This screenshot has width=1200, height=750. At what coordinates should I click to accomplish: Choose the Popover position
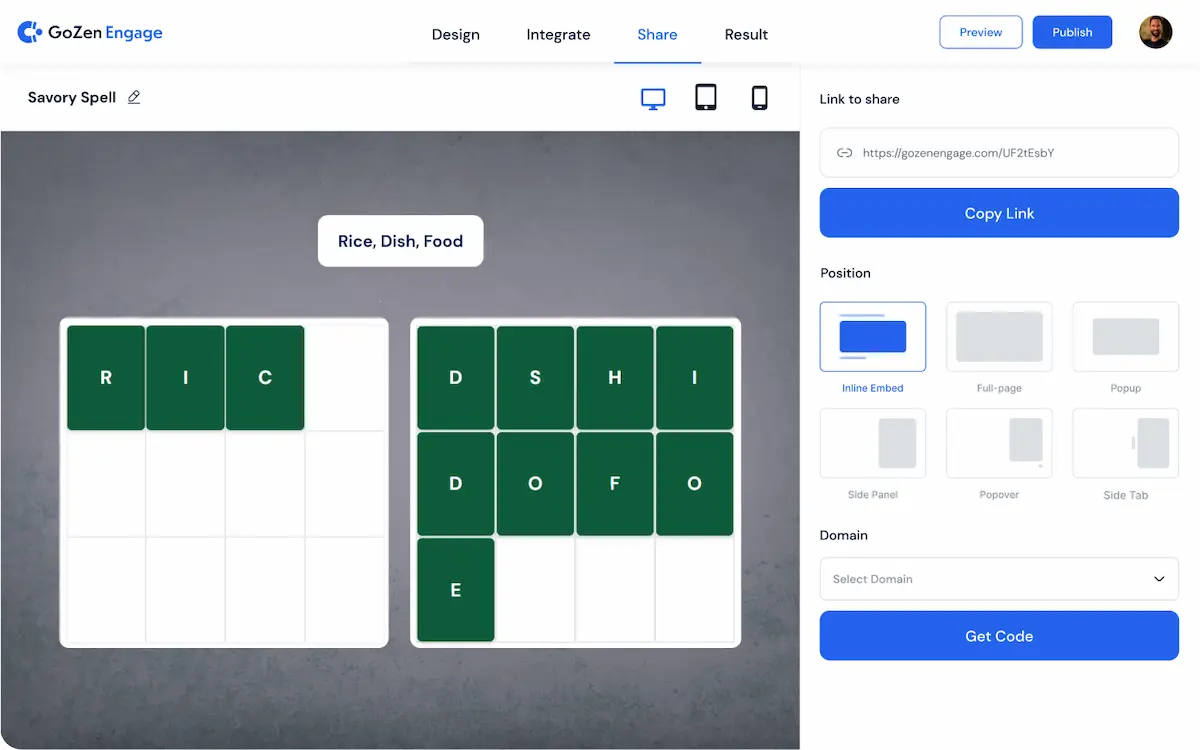pyautogui.click(x=999, y=443)
